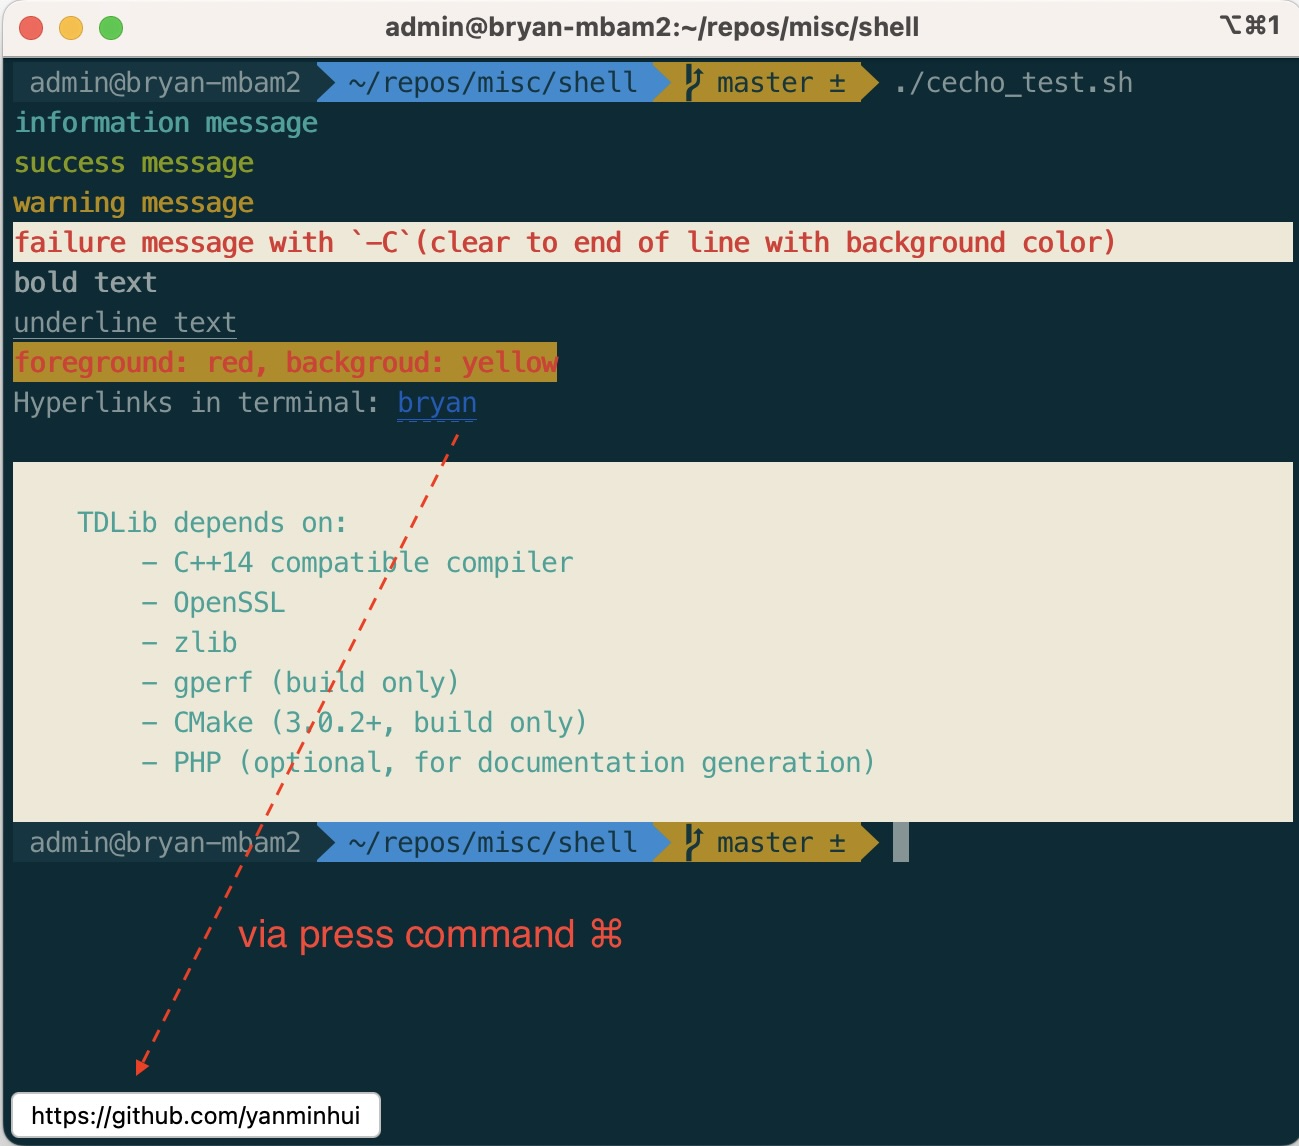Viewport: 1299px width, 1146px height.
Task: Open the bryan hyperlink in terminal
Action: tap(437, 403)
